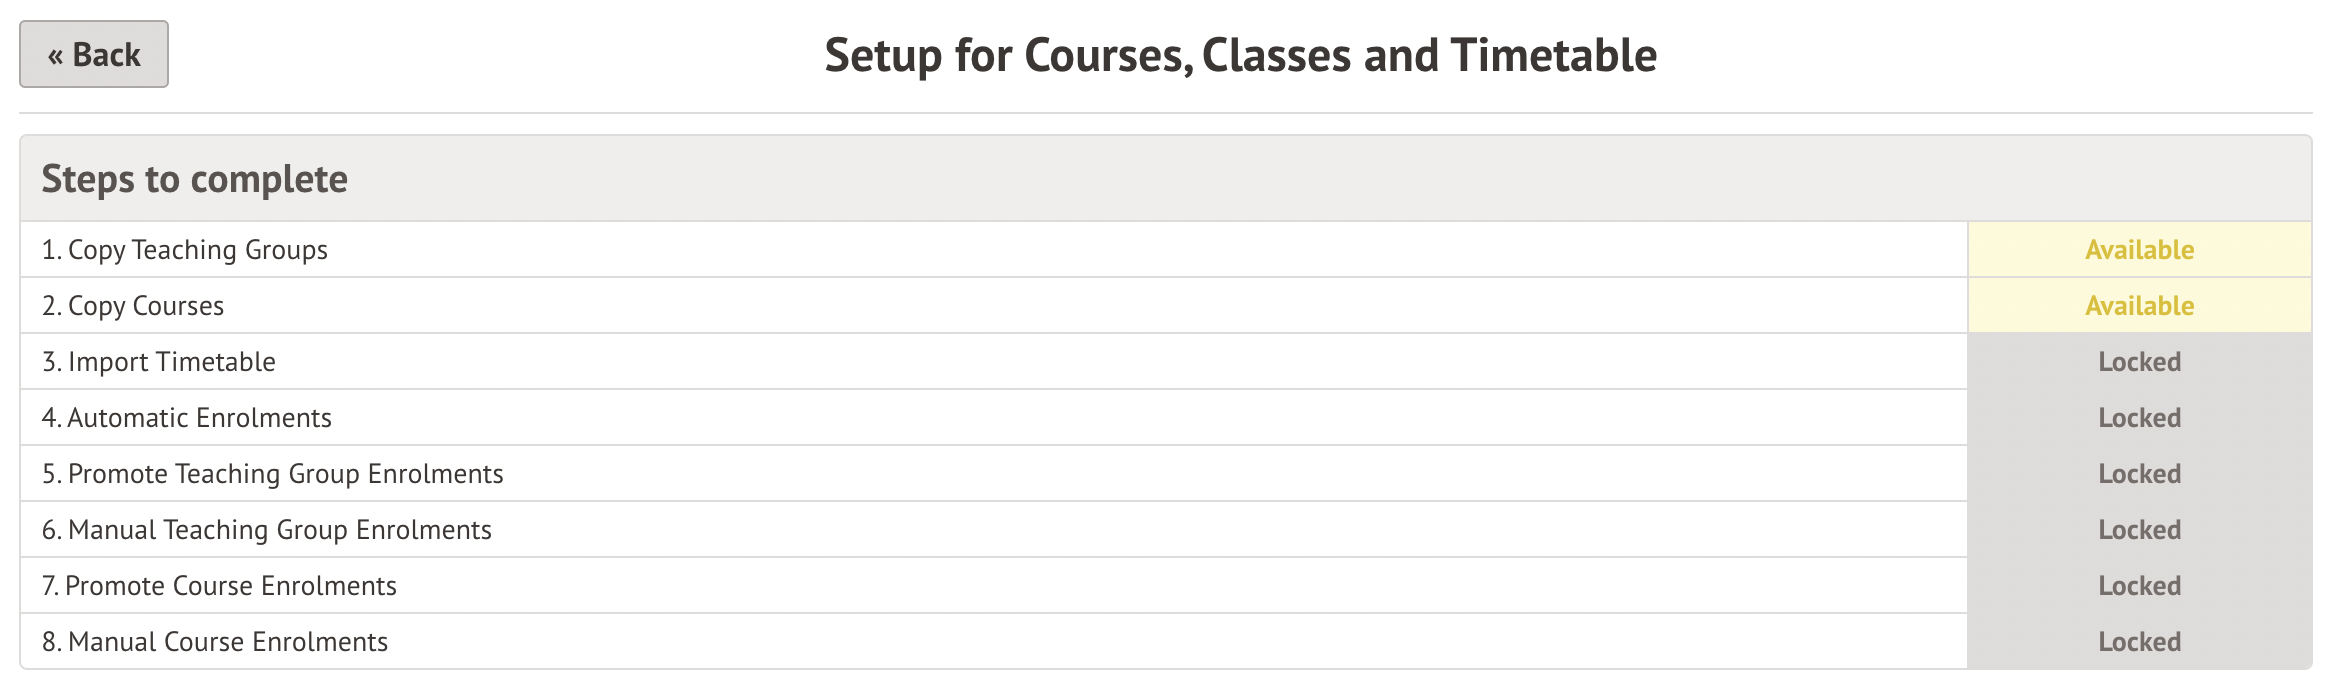The height and width of the screenshot is (688, 2328).
Task: Click Locked status for Manual Teaching Group Enrolments
Action: coord(2139,530)
